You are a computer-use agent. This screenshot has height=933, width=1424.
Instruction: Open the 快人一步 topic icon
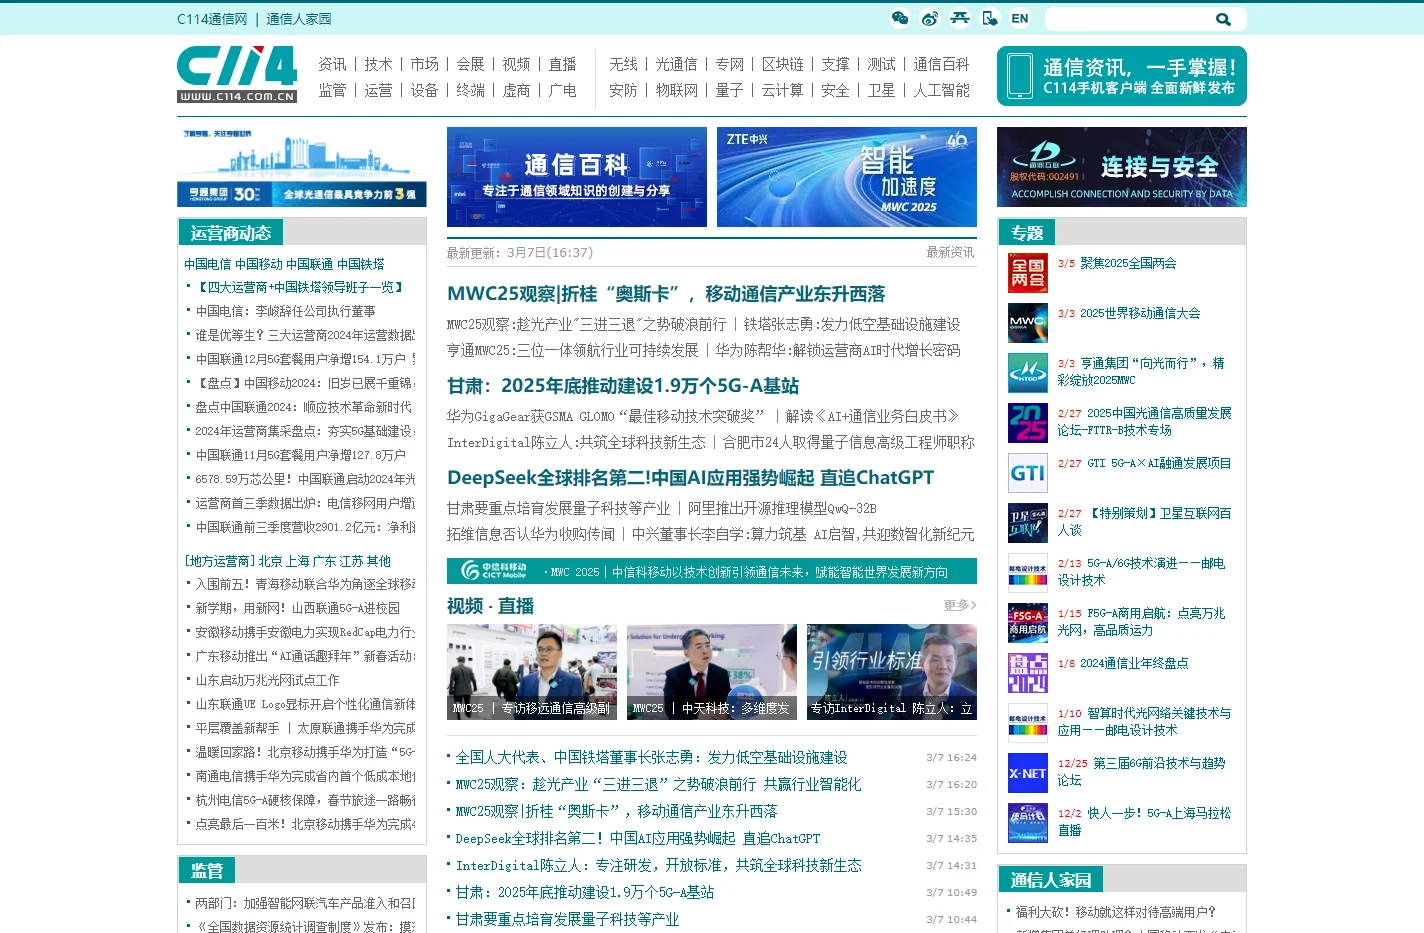pos(1028,823)
